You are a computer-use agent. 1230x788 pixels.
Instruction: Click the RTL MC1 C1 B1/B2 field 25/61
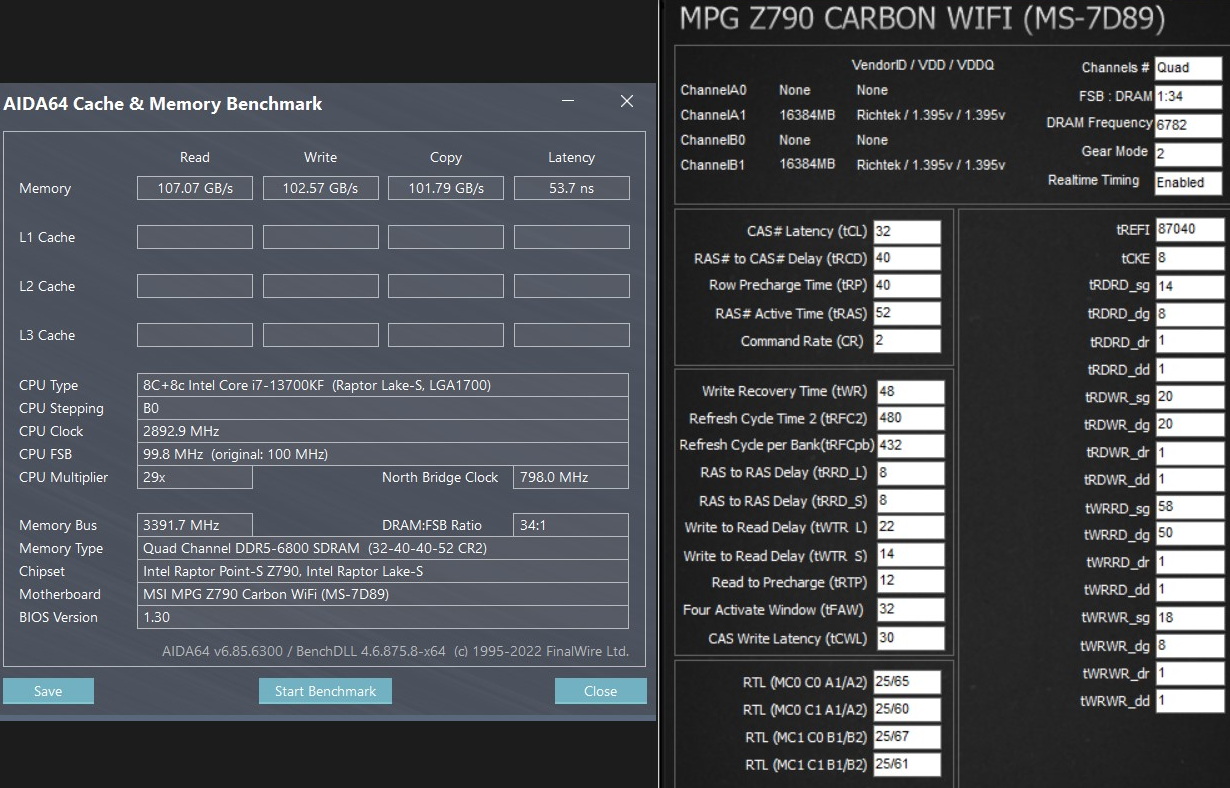coord(907,765)
